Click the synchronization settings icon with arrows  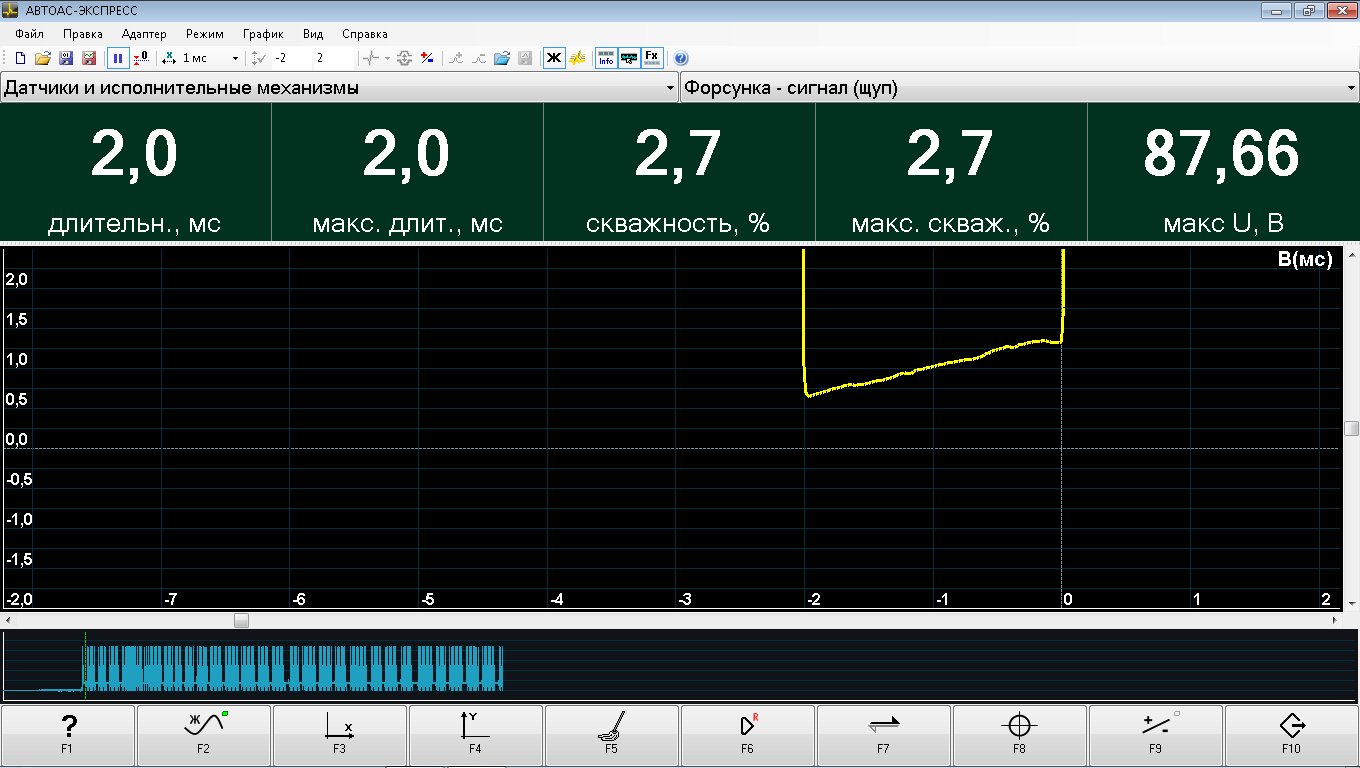405,58
